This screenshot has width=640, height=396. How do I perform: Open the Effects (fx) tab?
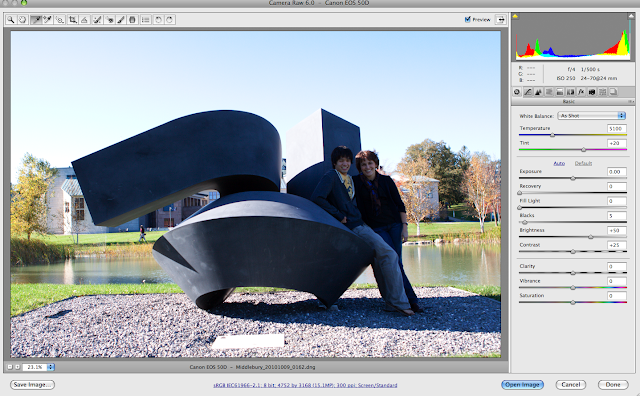(x=581, y=92)
